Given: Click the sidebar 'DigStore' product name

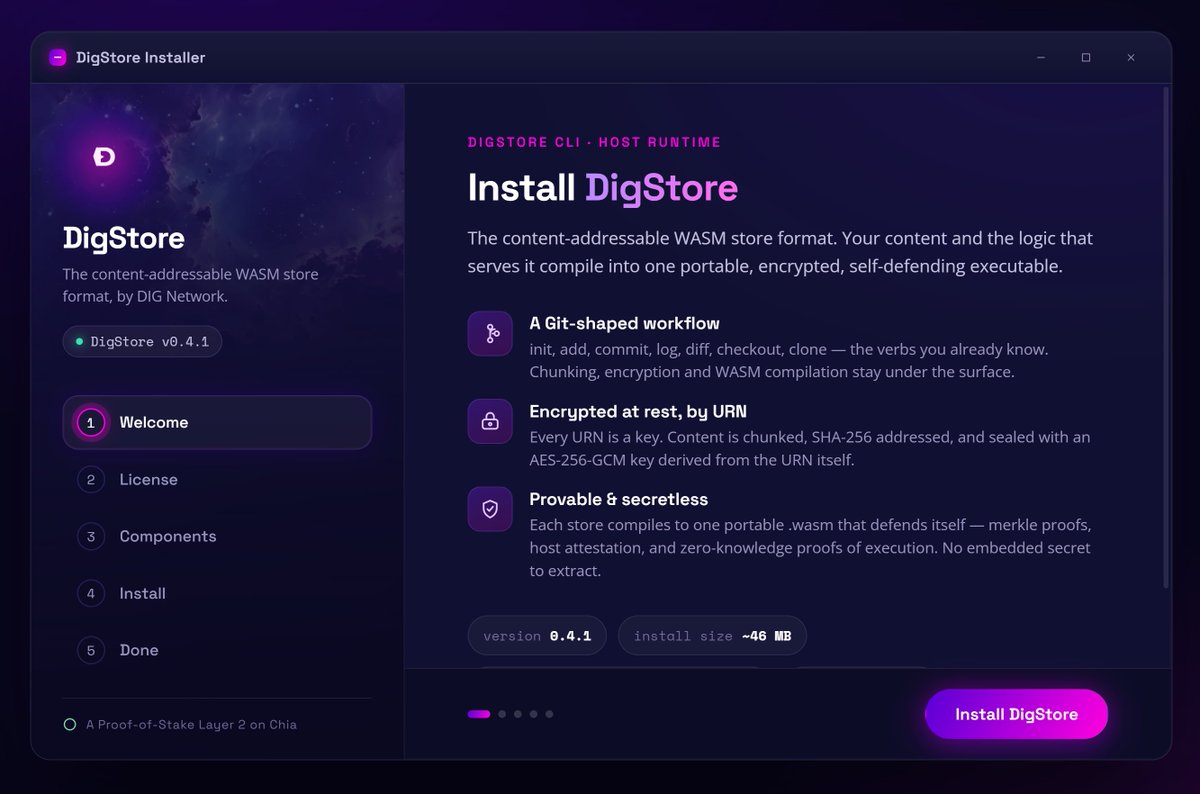Looking at the screenshot, I should point(124,238).
